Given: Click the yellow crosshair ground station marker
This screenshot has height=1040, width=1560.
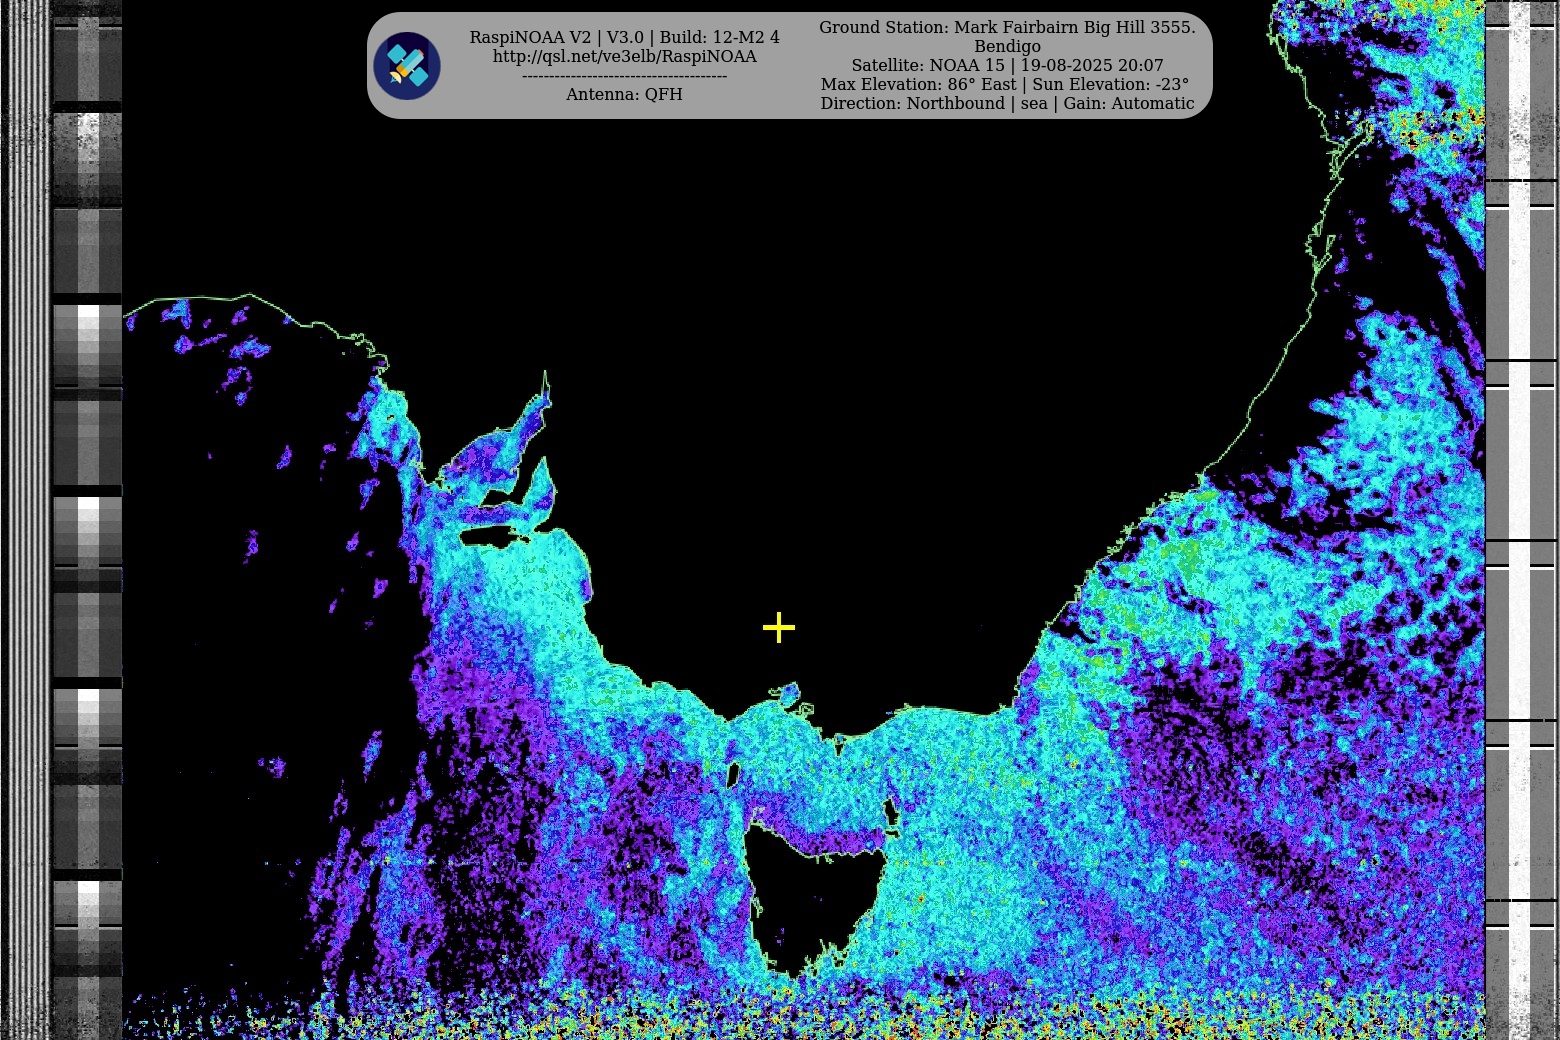Looking at the screenshot, I should [x=778, y=628].
